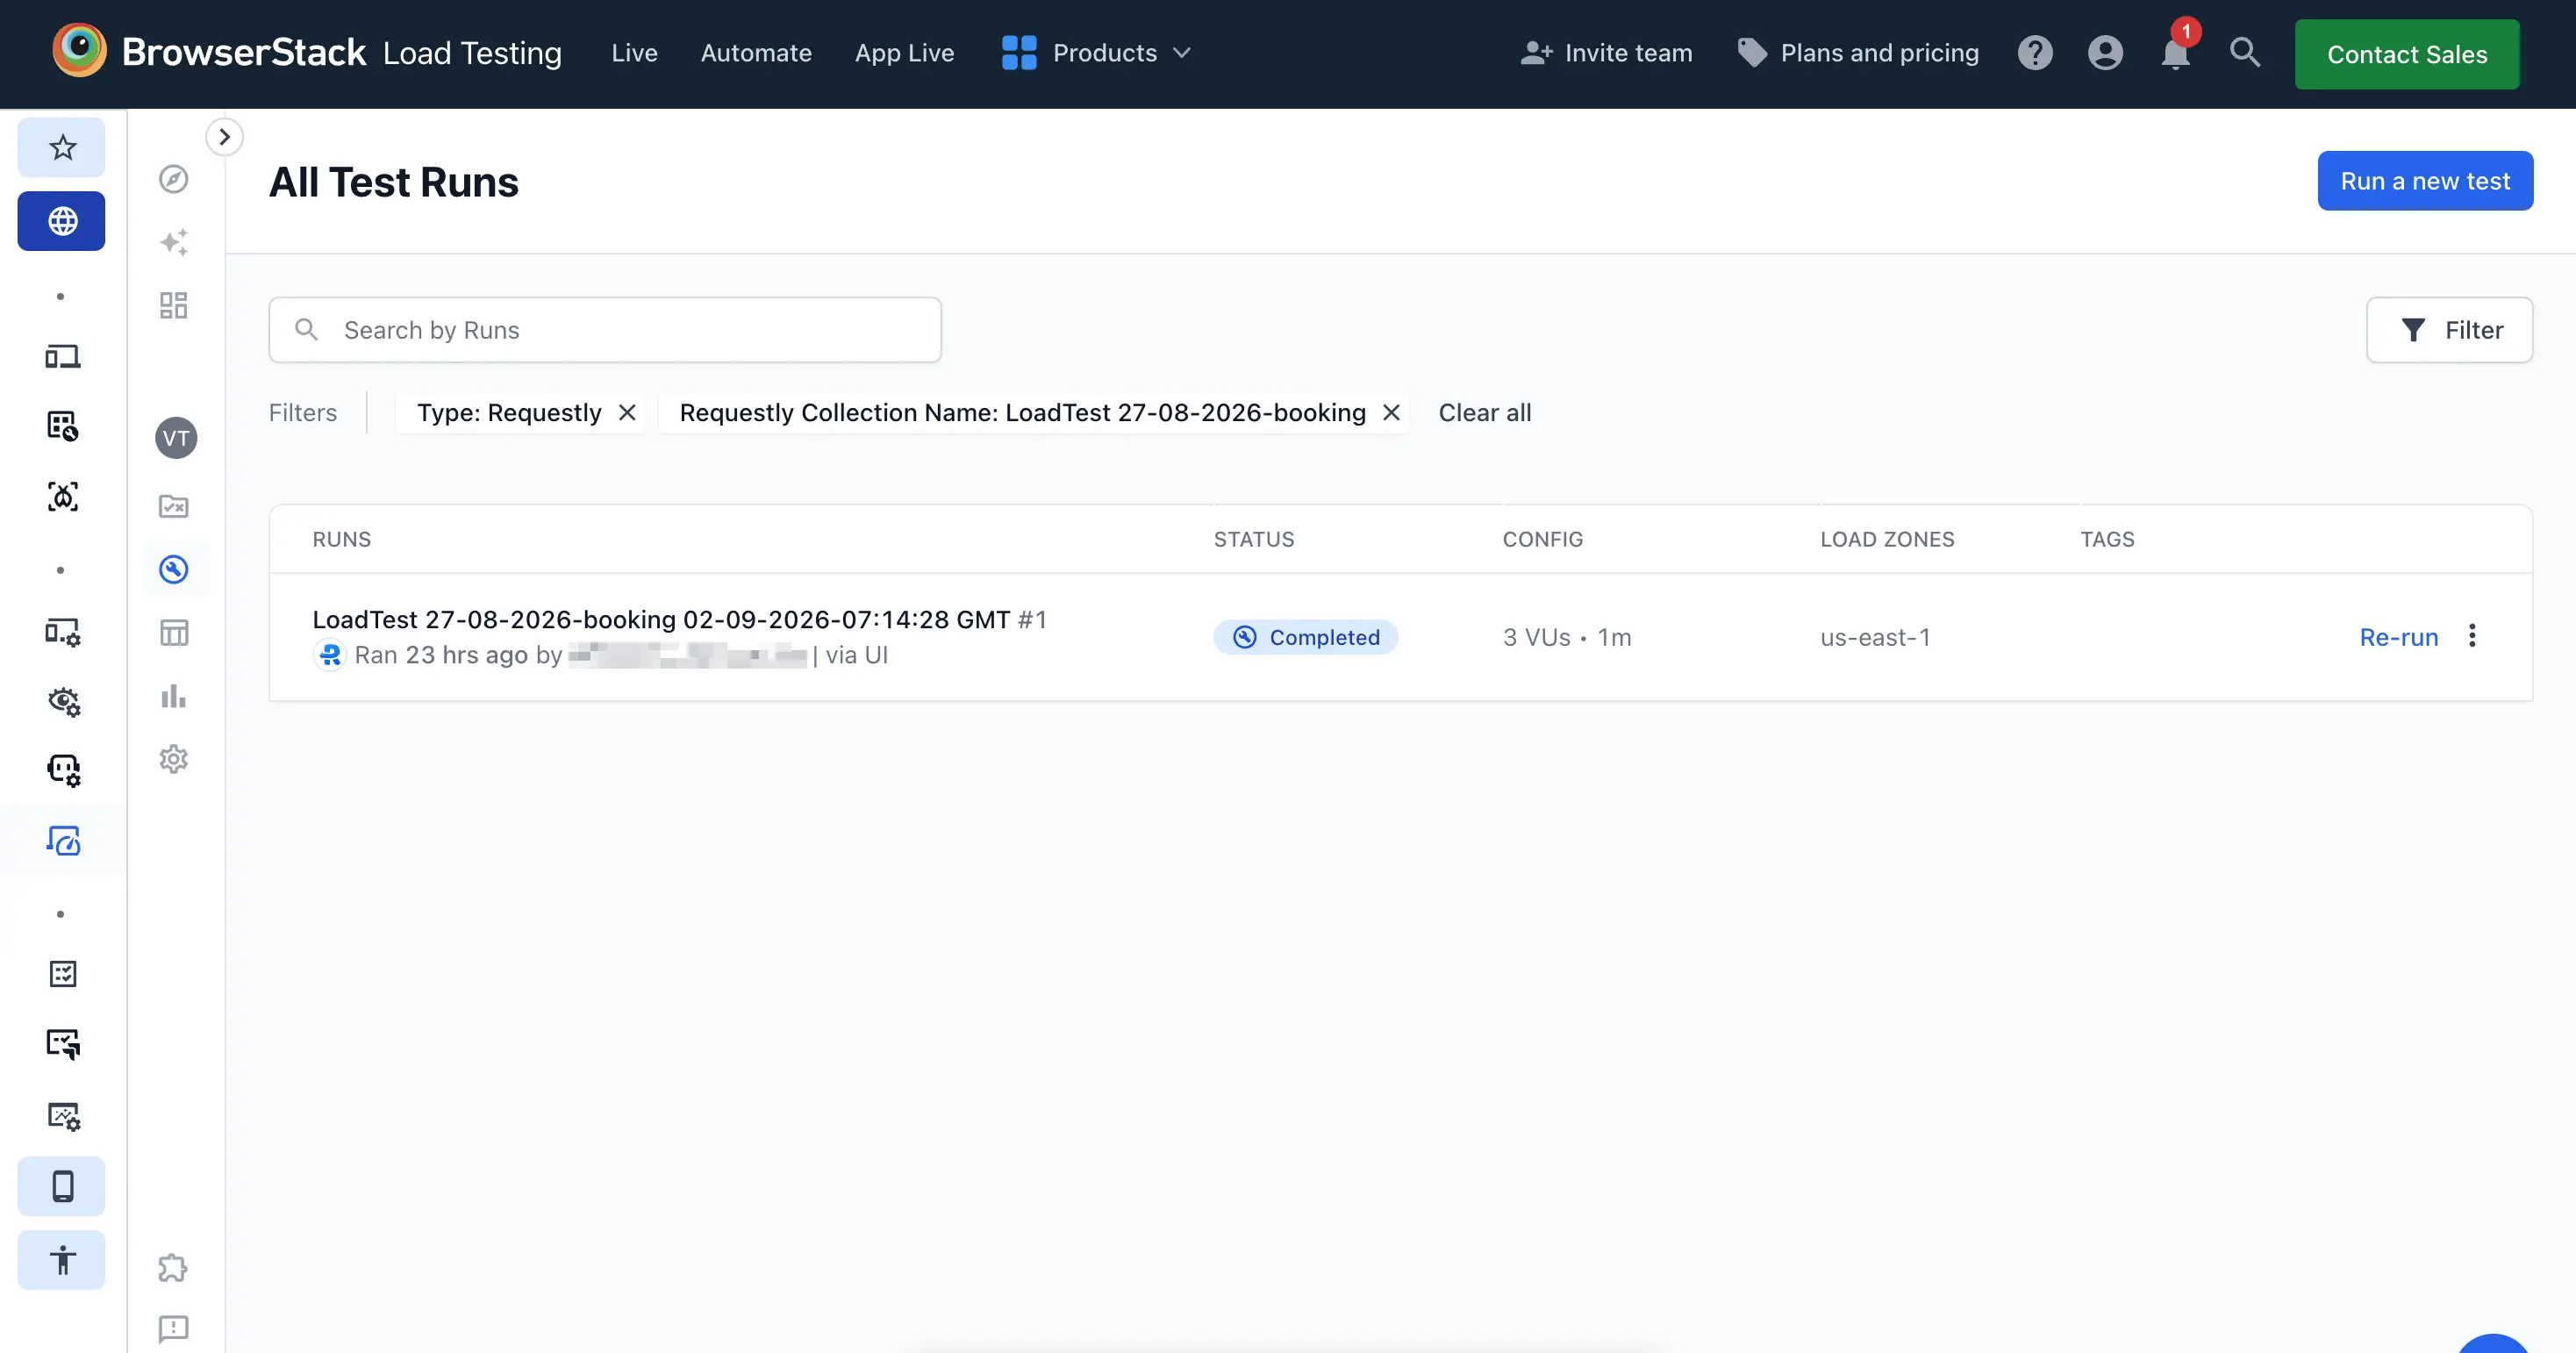Select the globe web testing icon
Image resolution: width=2576 pixels, height=1353 pixels.
pos(62,221)
